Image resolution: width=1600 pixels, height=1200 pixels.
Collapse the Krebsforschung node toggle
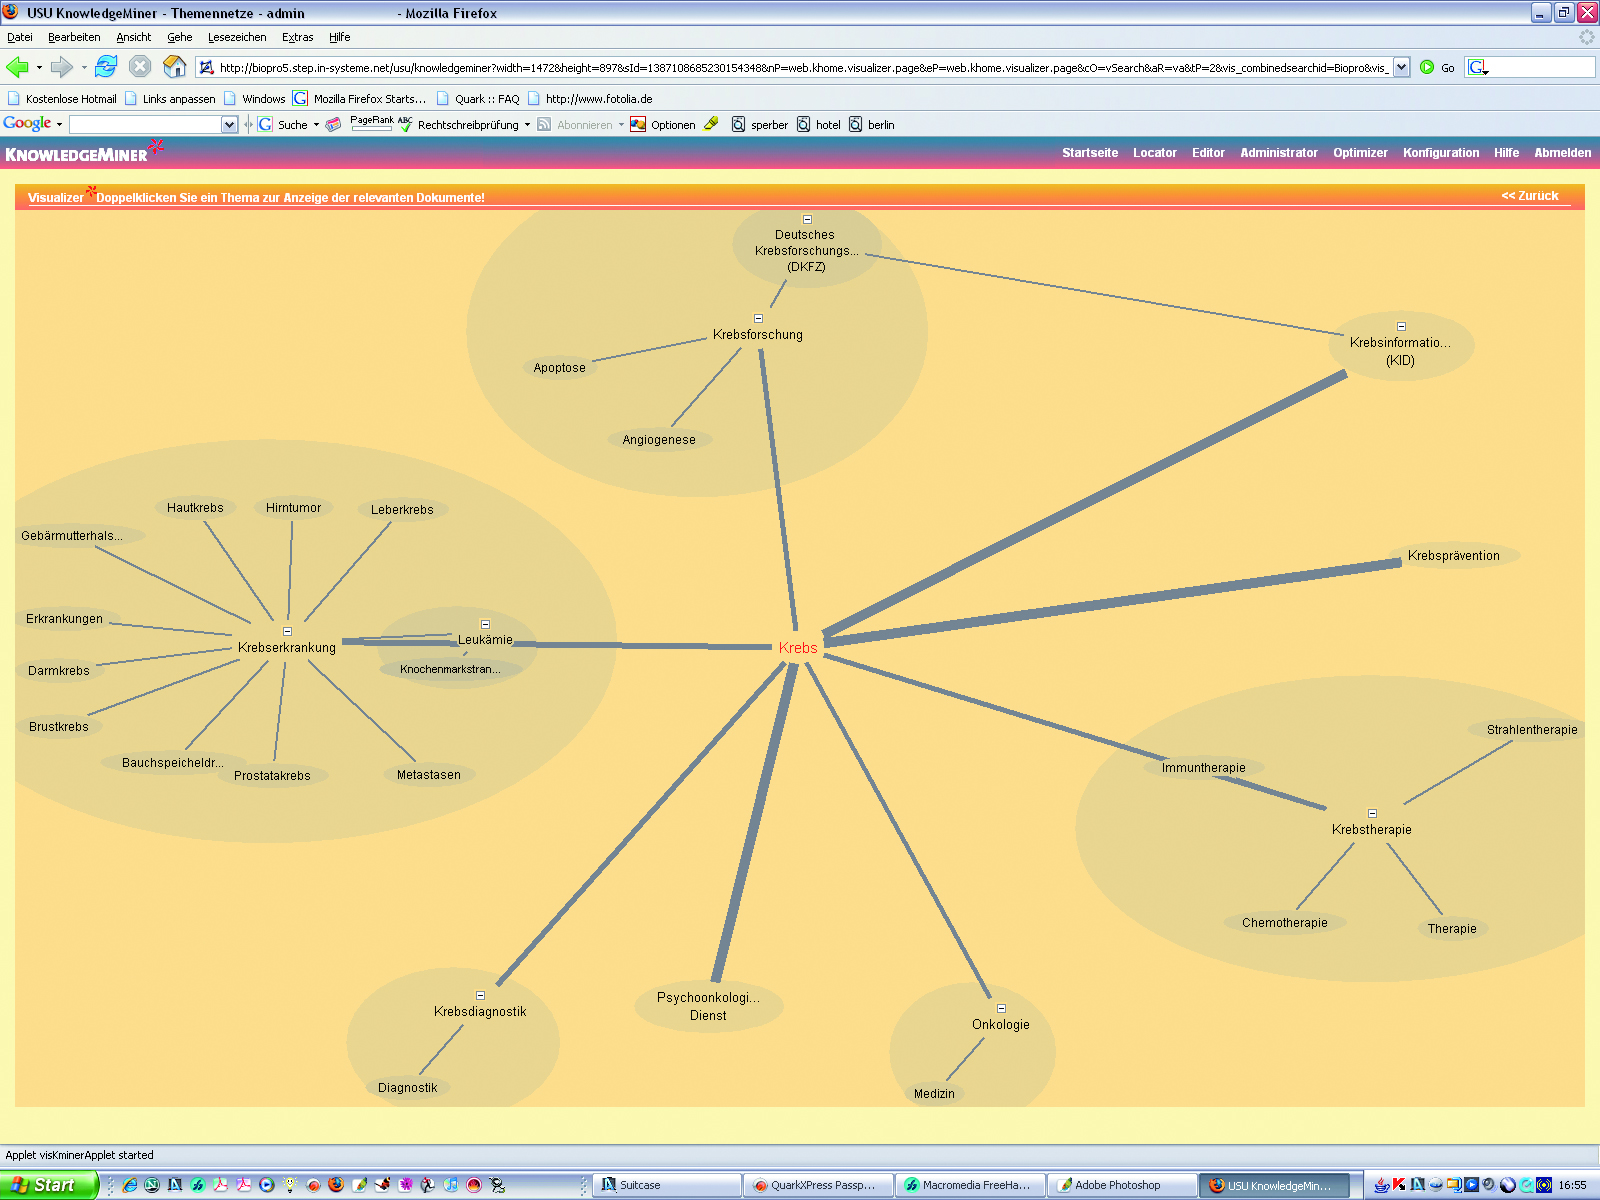pos(758,319)
